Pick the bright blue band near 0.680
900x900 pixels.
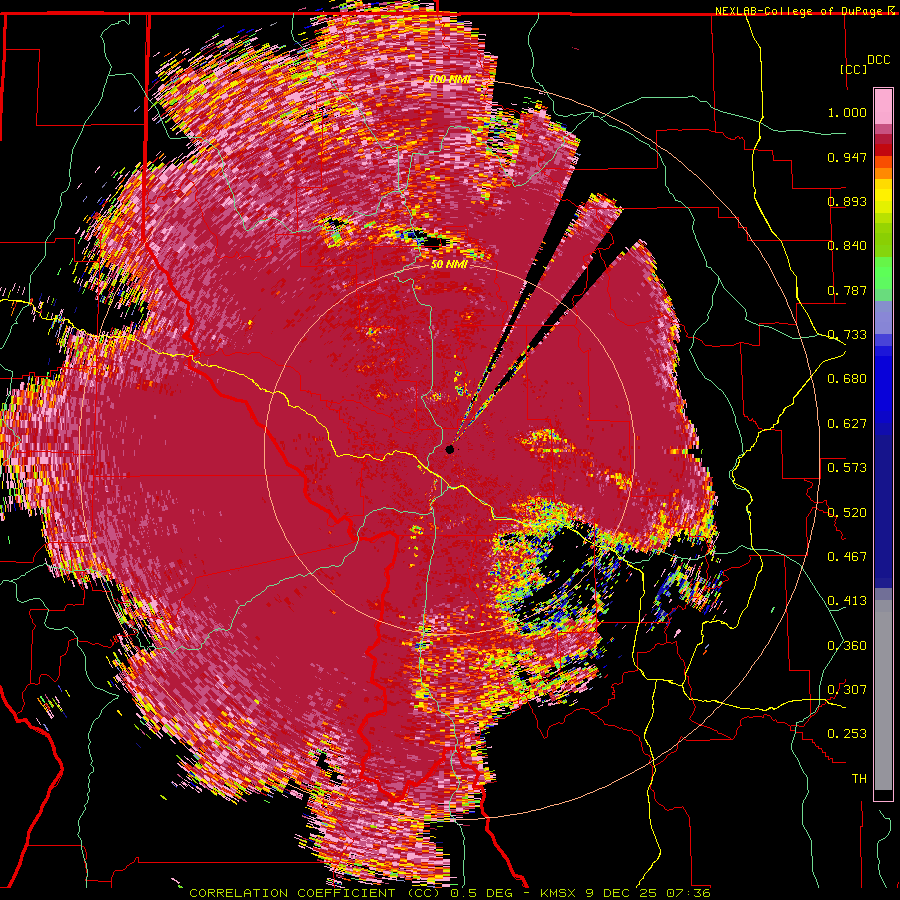click(x=883, y=385)
